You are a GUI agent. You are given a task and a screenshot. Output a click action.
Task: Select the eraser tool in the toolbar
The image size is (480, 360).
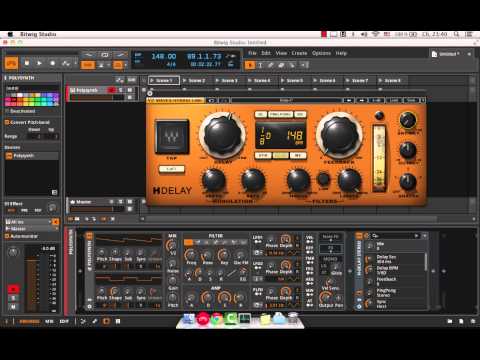click(x=281, y=65)
